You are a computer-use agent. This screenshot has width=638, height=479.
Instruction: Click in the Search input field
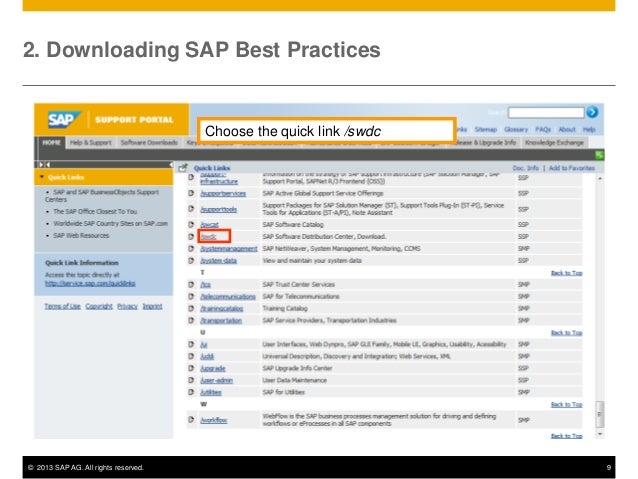coord(546,112)
